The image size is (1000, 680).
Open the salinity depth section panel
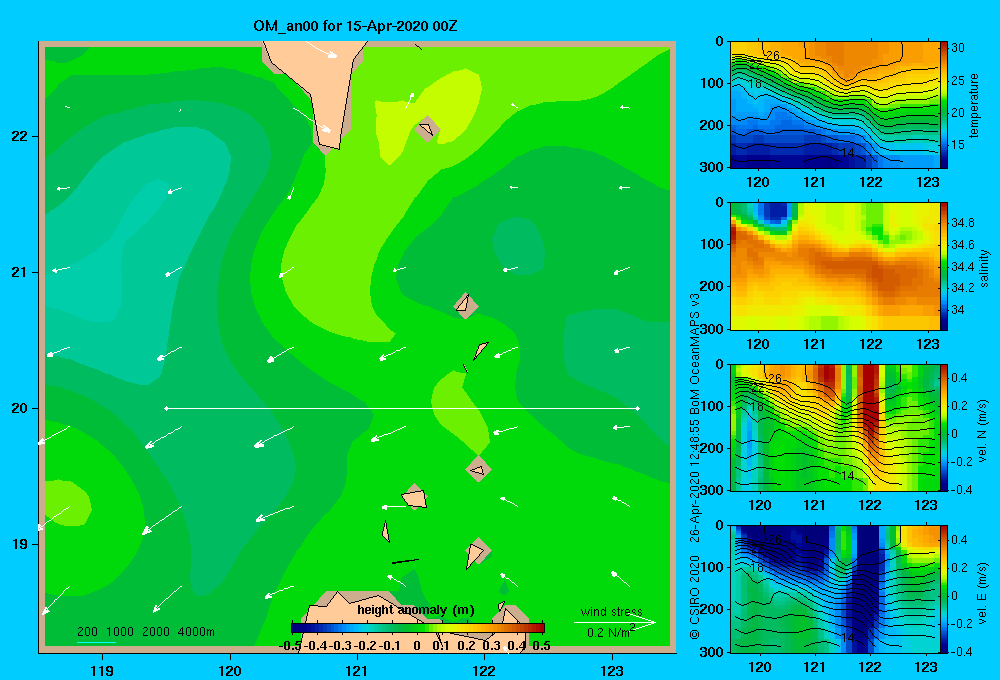click(x=835, y=267)
